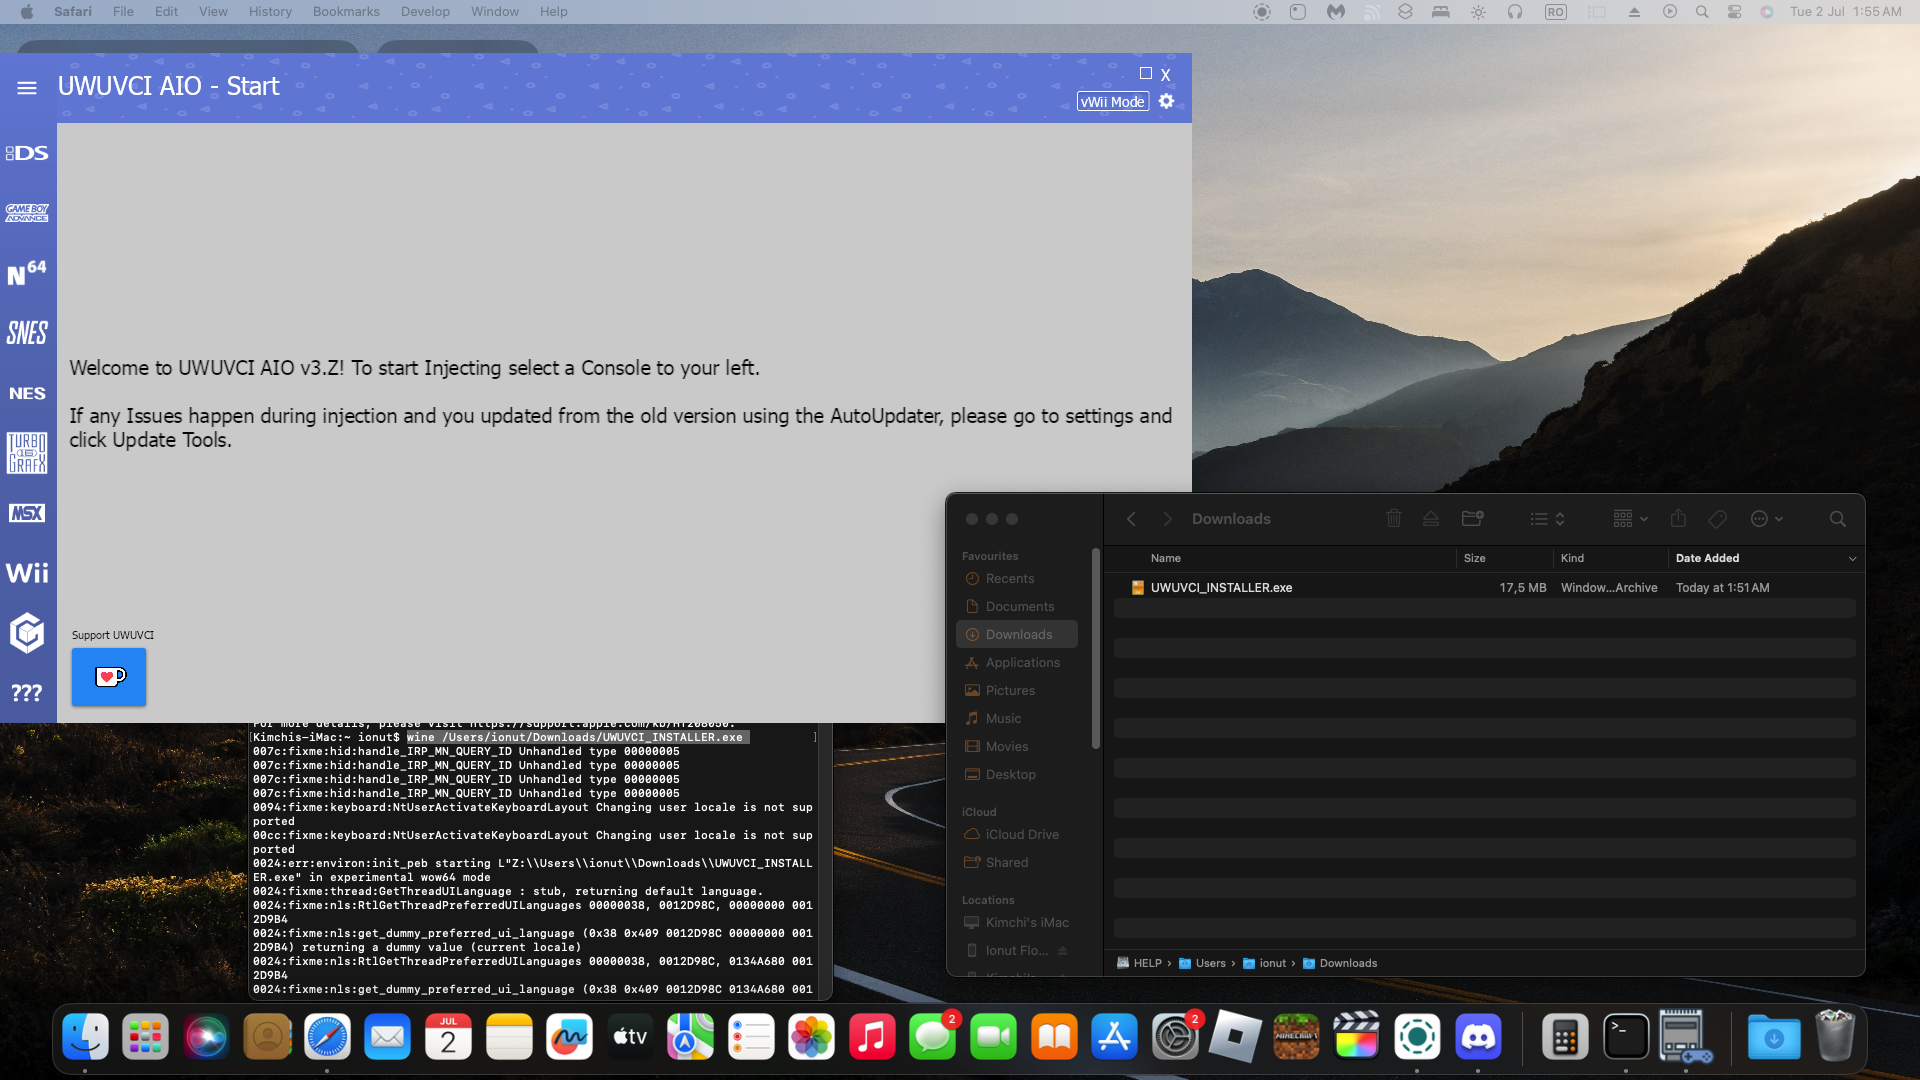
Task: Click HELP in Finder path bar
Action: (x=1139, y=964)
